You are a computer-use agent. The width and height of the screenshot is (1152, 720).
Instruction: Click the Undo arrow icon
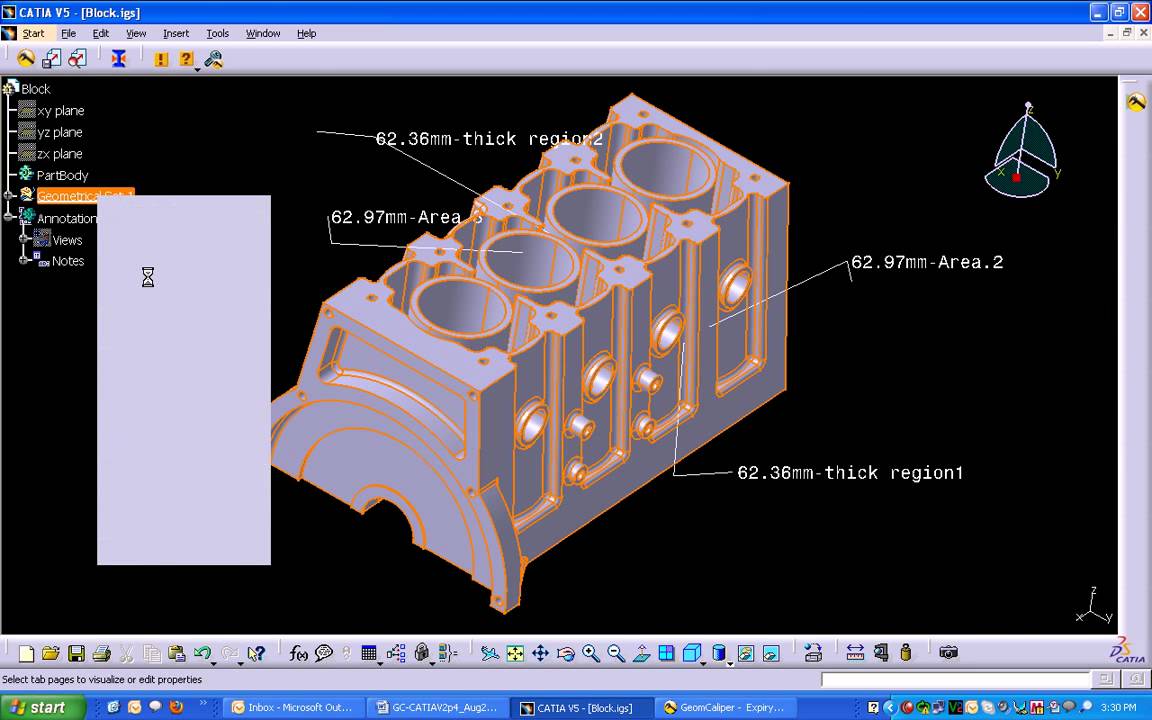tap(202, 652)
